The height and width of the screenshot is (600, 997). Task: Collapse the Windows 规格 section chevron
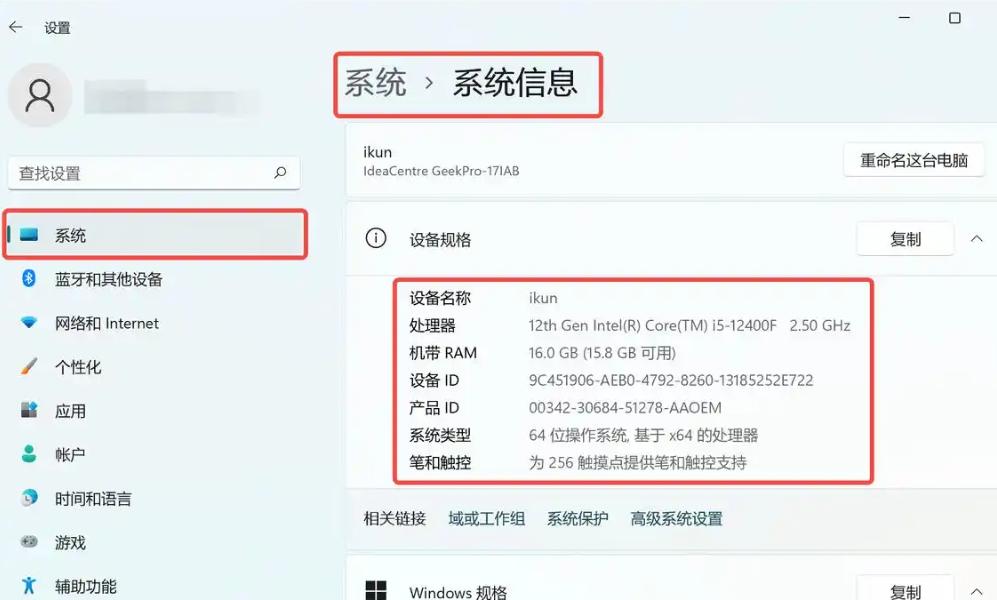point(977,592)
